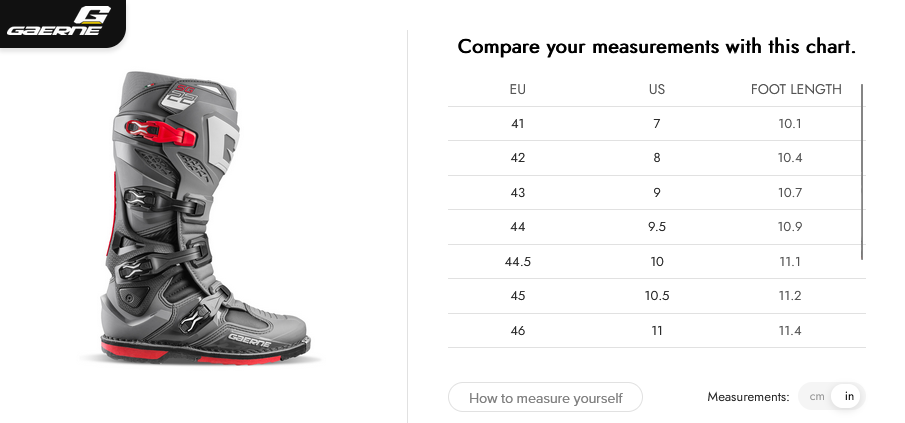This screenshot has height=423, width=905.
Task: Select the in measurement unit
Action: click(x=848, y=396)
